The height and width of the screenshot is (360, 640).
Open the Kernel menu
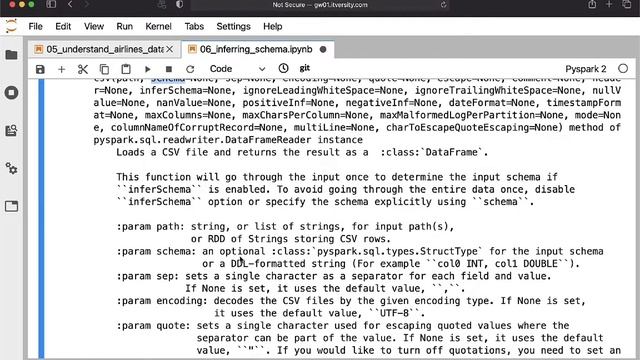(x=158, y=27)
